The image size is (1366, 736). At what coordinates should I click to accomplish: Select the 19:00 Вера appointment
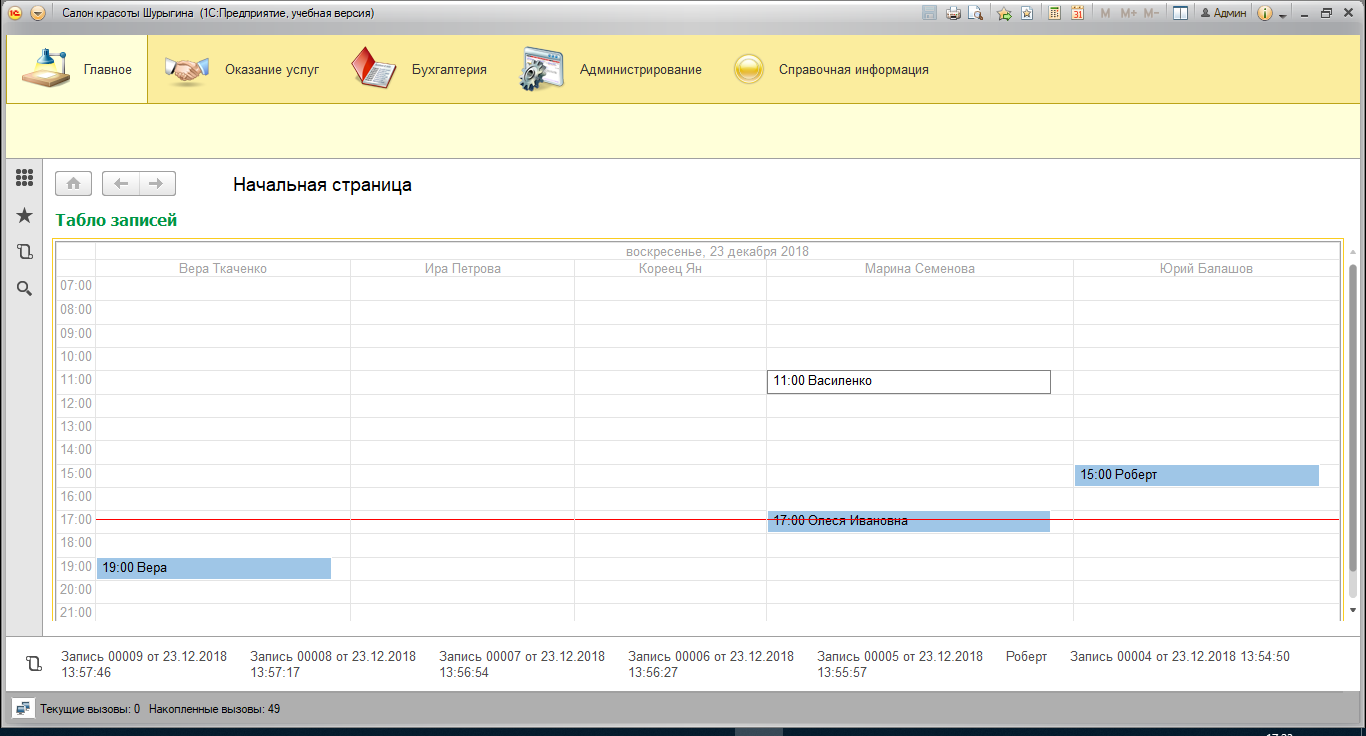click(x=214, y=568)
